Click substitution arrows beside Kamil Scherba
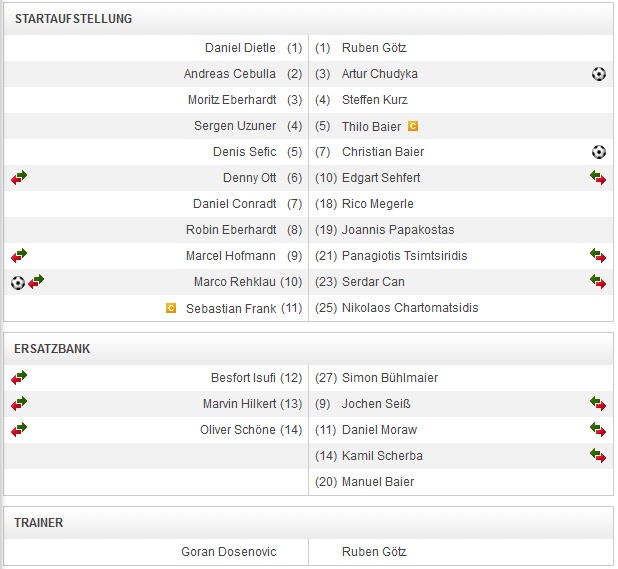Viewport: 618px width, 569px height. pyautogui.click(x=598, y=456)
